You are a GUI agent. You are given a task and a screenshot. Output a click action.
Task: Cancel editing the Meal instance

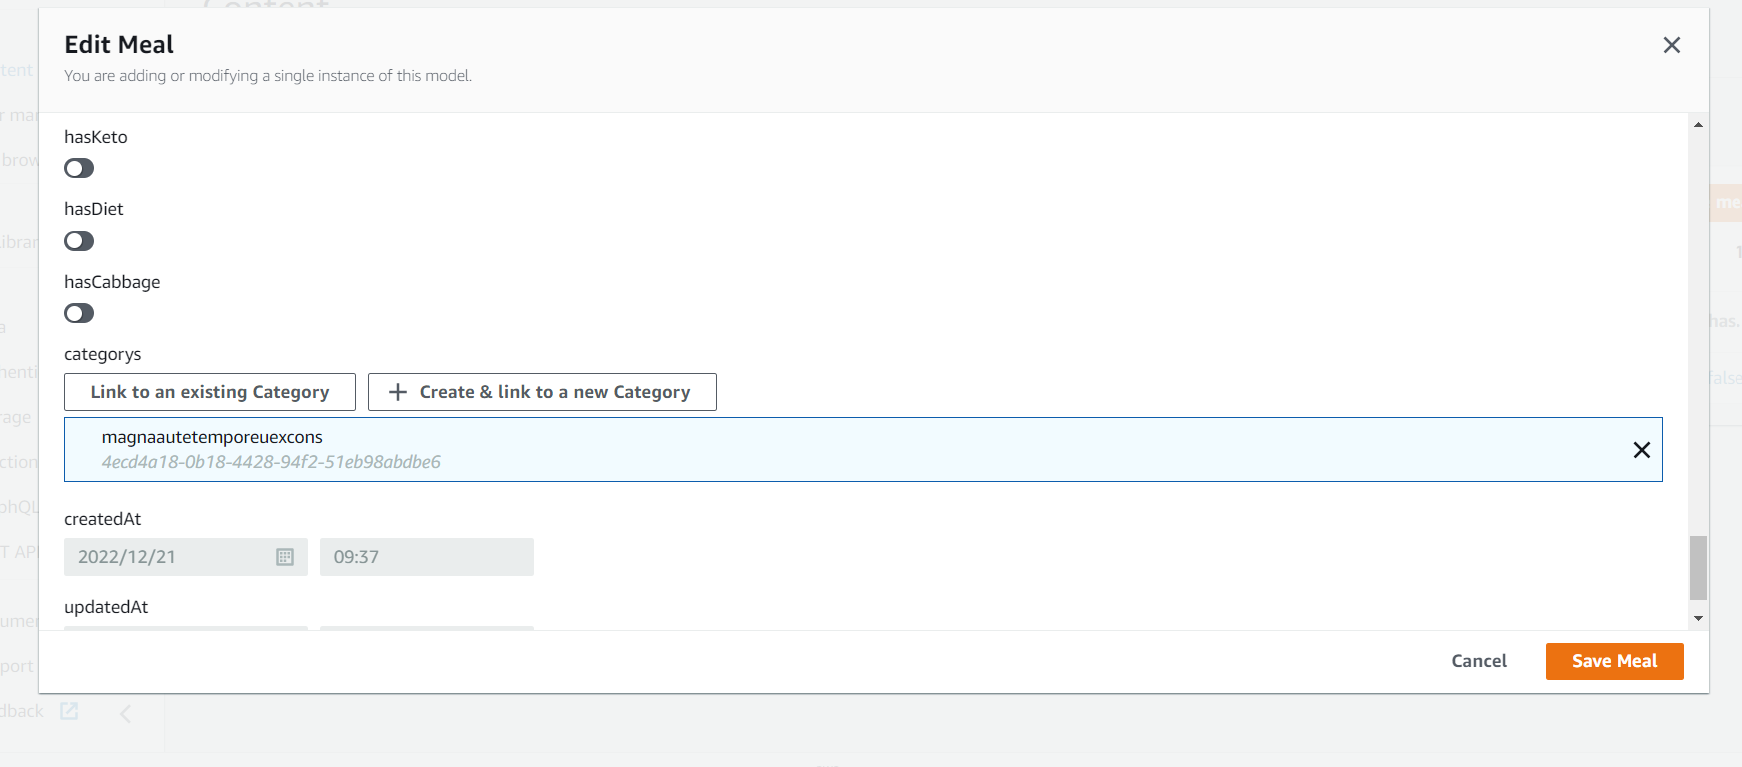click(x=1479, y=661)
